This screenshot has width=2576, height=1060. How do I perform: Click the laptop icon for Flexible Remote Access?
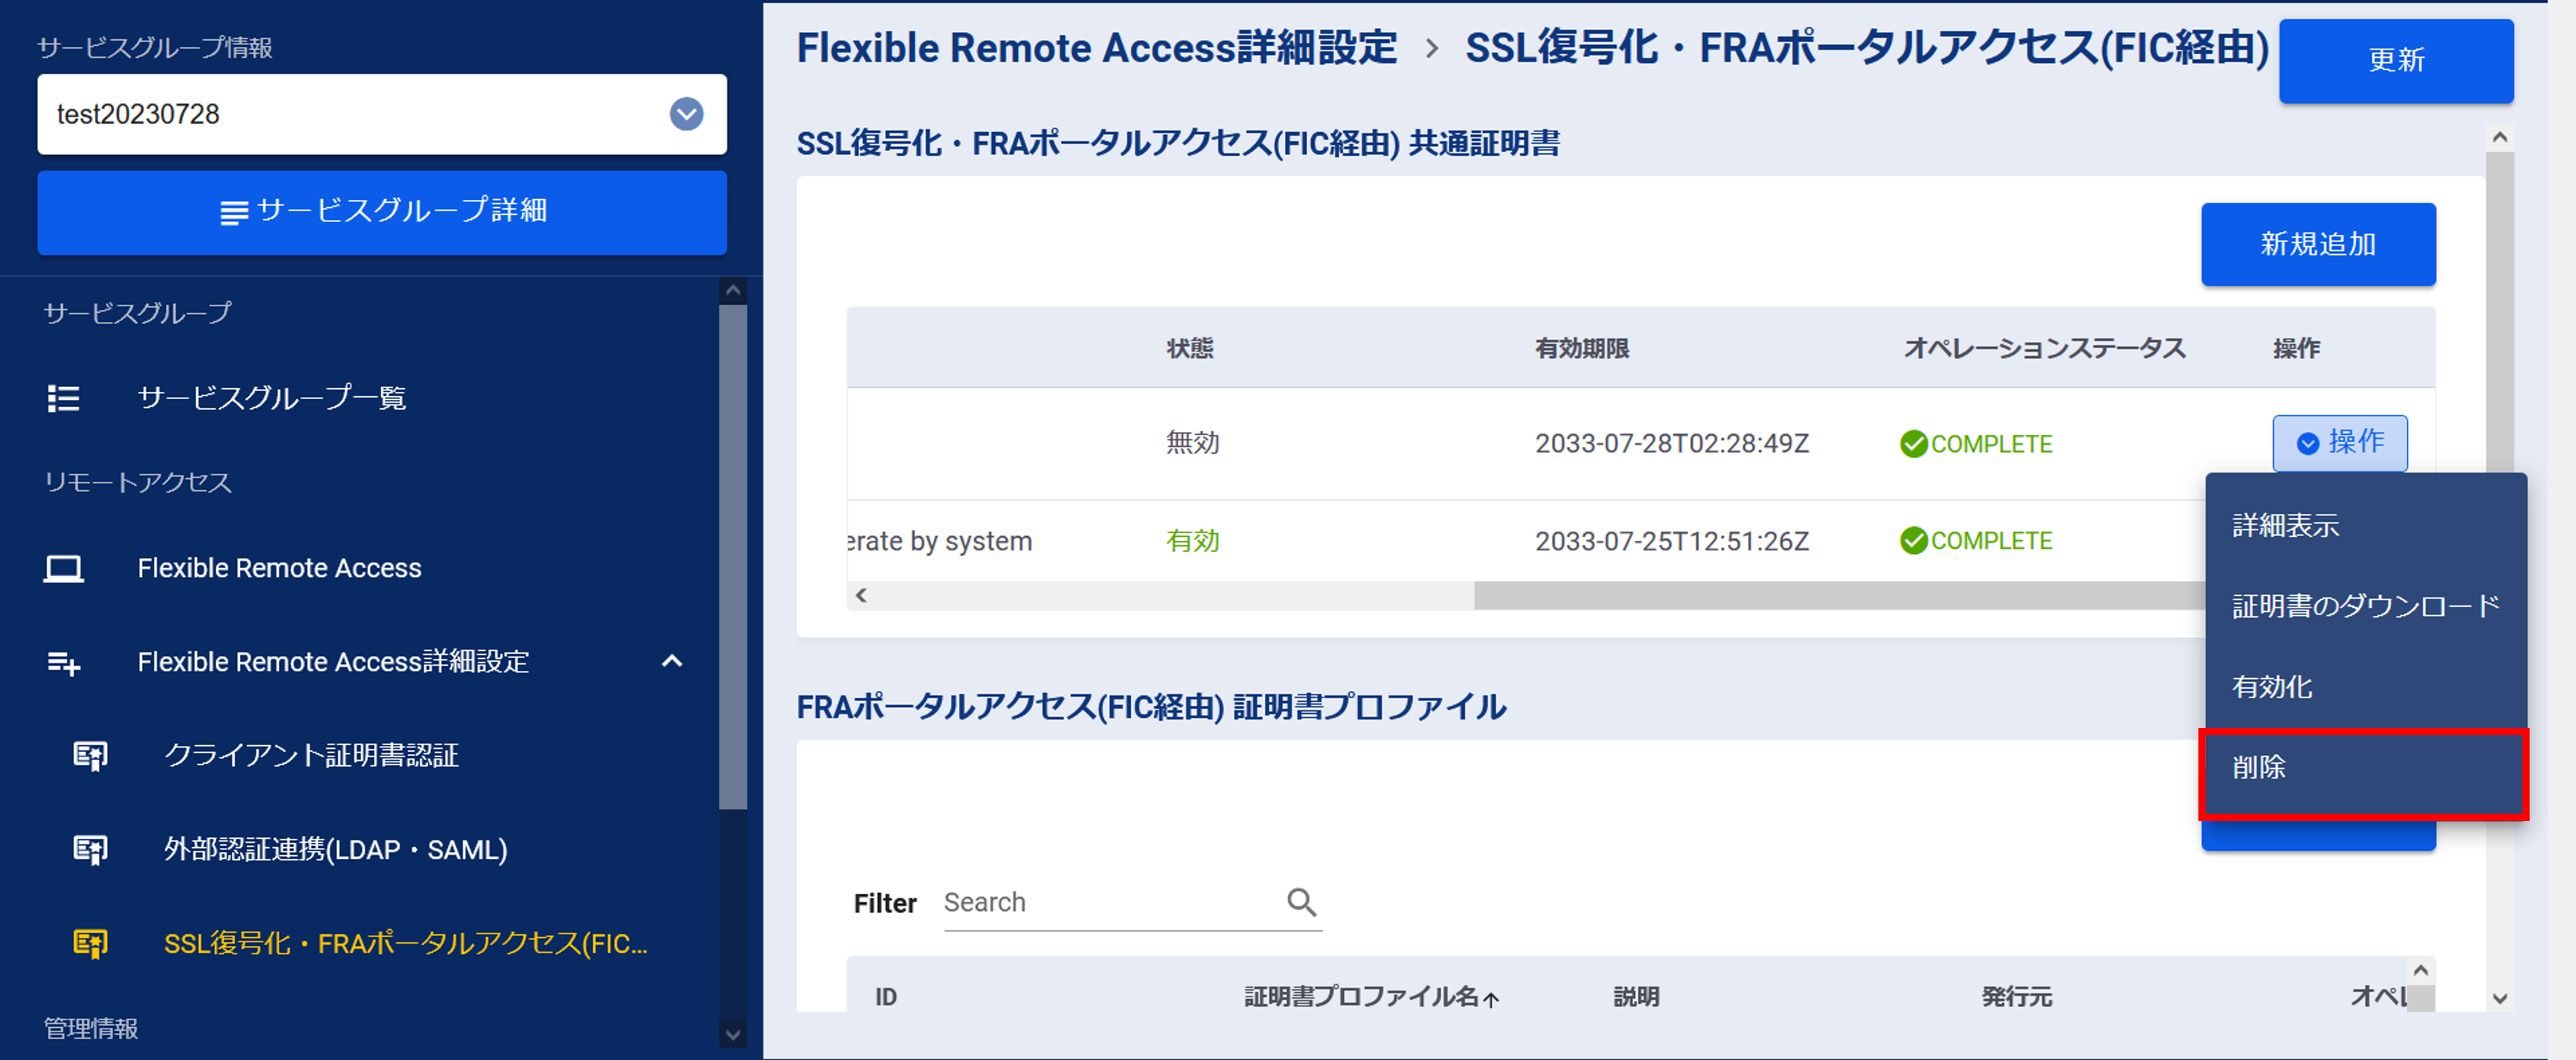(x=64, y=569)
